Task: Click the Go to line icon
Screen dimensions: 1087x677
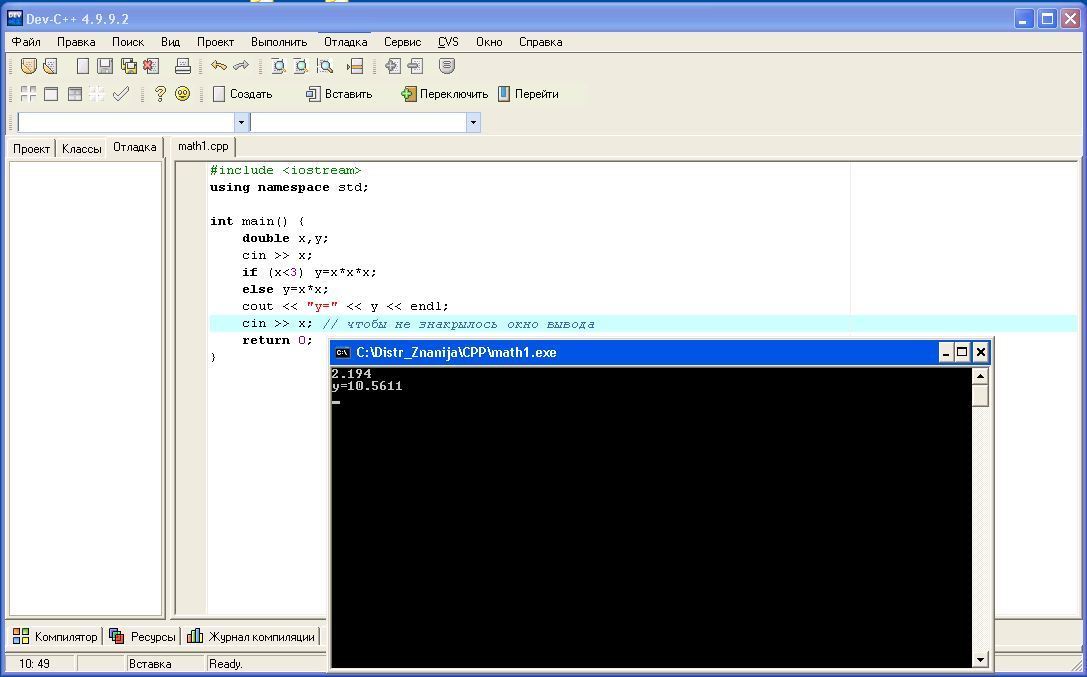Action: 355,66
